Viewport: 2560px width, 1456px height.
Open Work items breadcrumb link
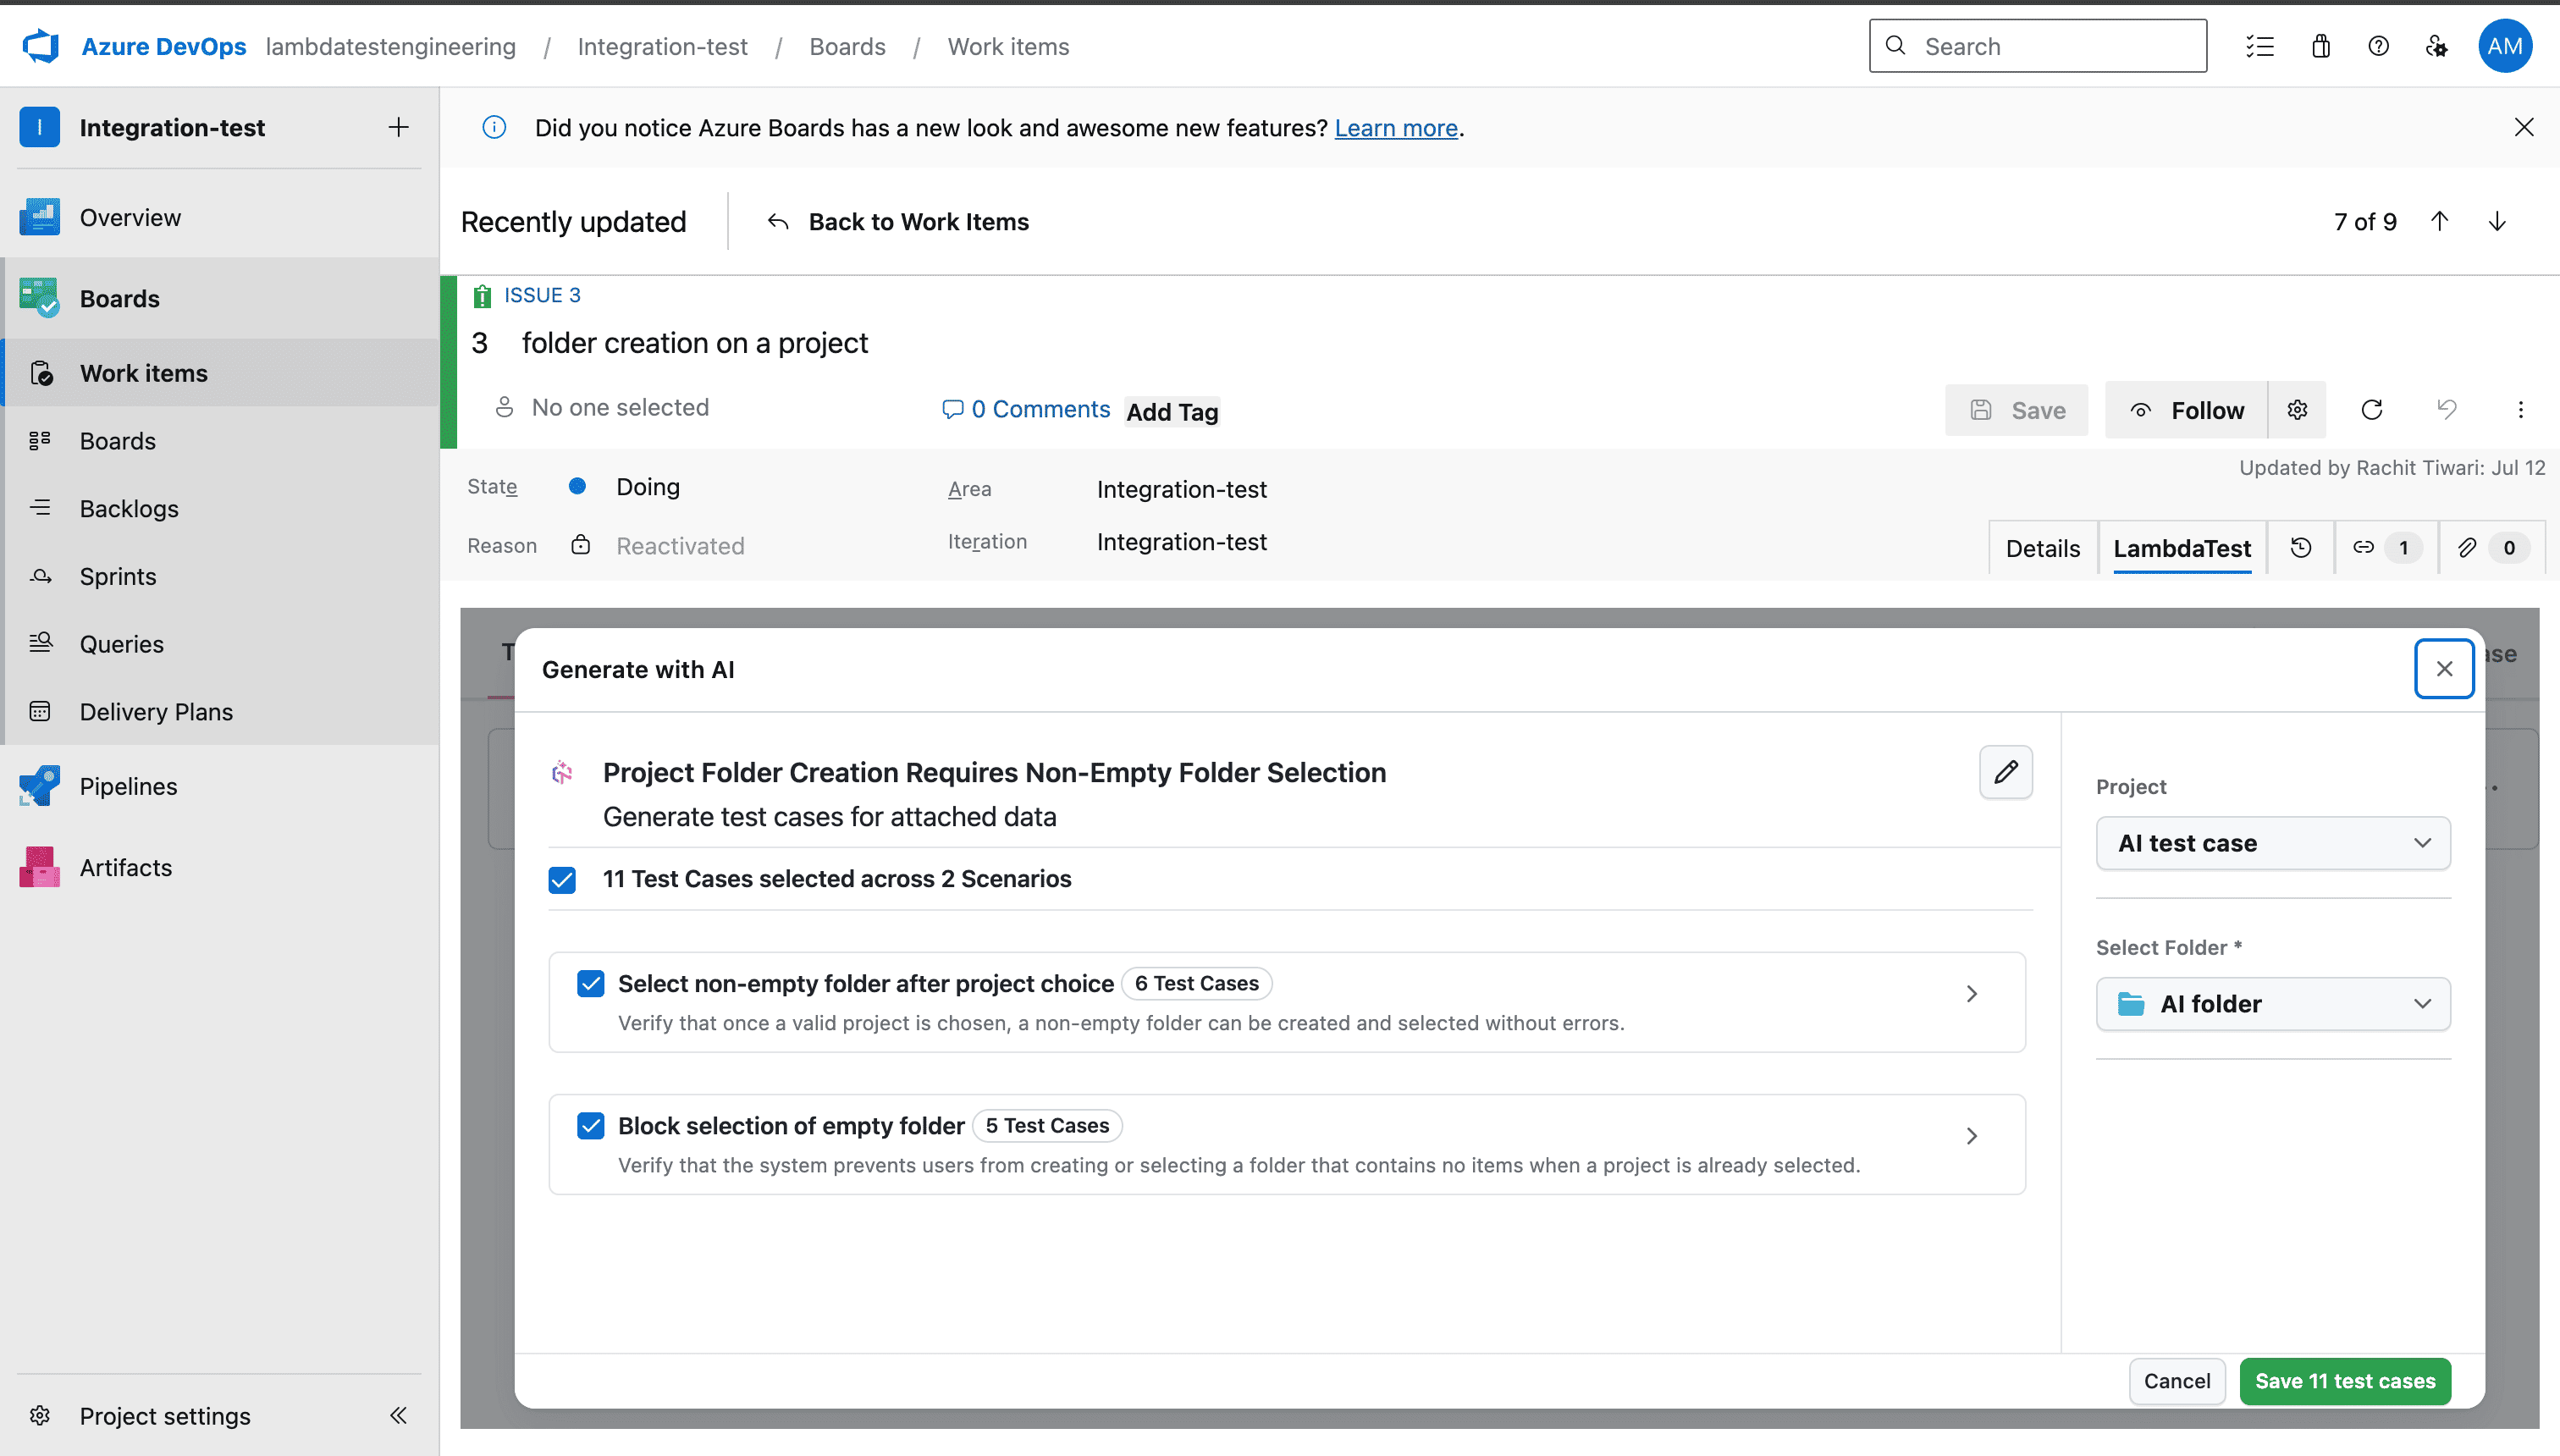click(x=1008, y=46)
